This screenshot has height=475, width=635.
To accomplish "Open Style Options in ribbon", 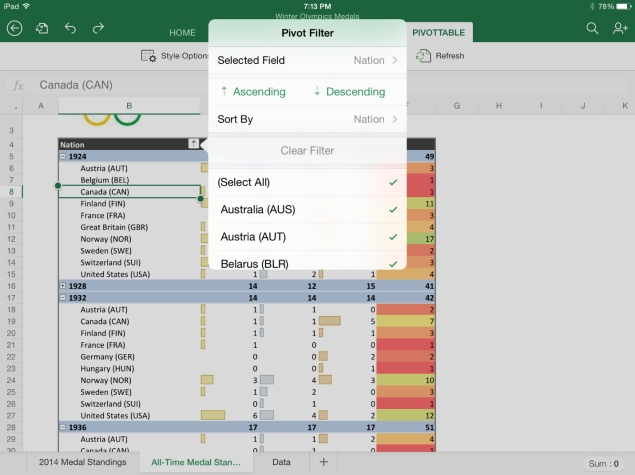I will tap(172, 56).
